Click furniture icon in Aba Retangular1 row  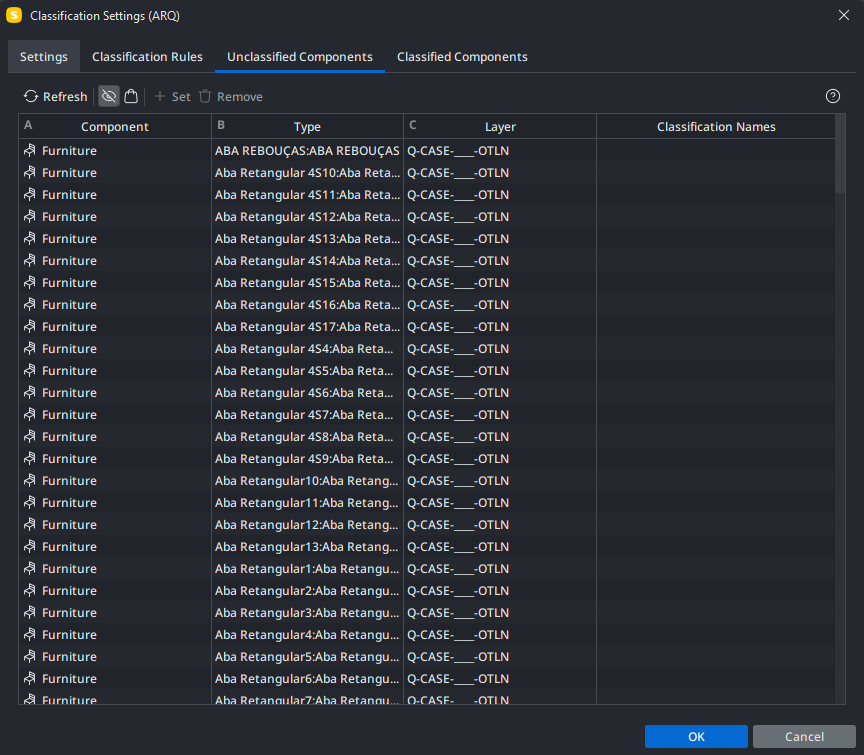(x=30, y=569)
